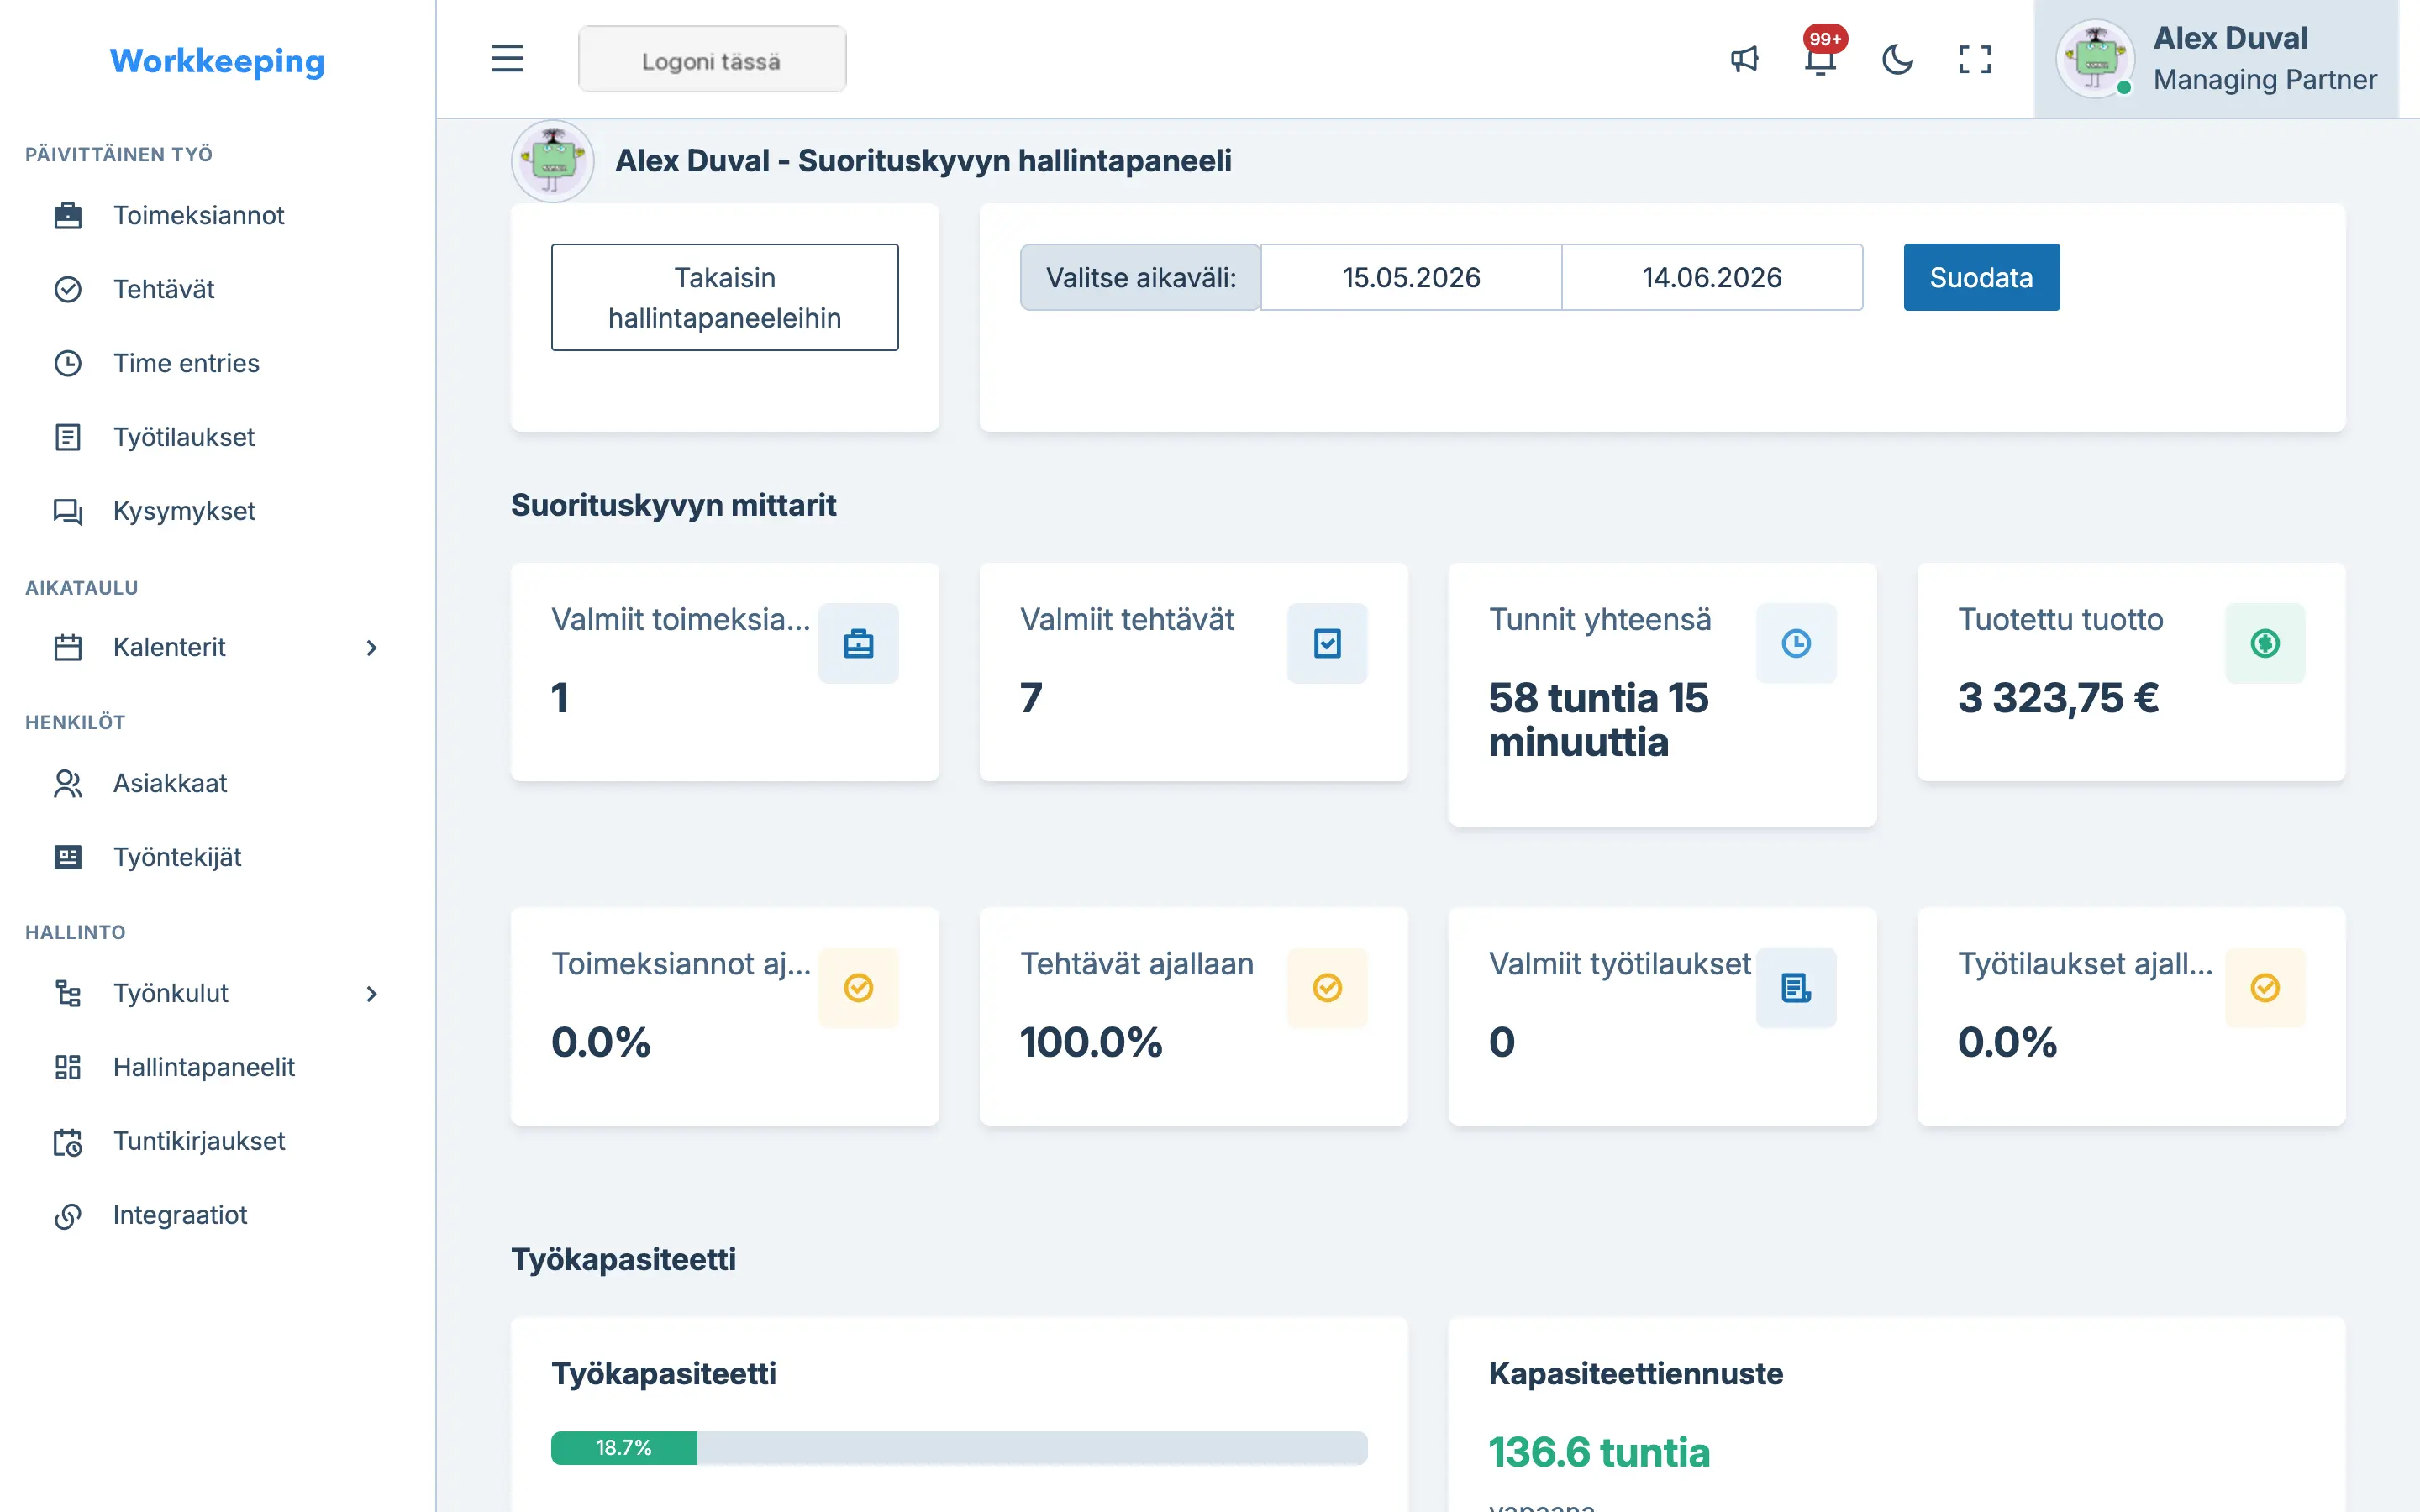Click check badge icon on Toimeksiannot ajallaan card
2420x1512 pixels.
pos(858,987)
